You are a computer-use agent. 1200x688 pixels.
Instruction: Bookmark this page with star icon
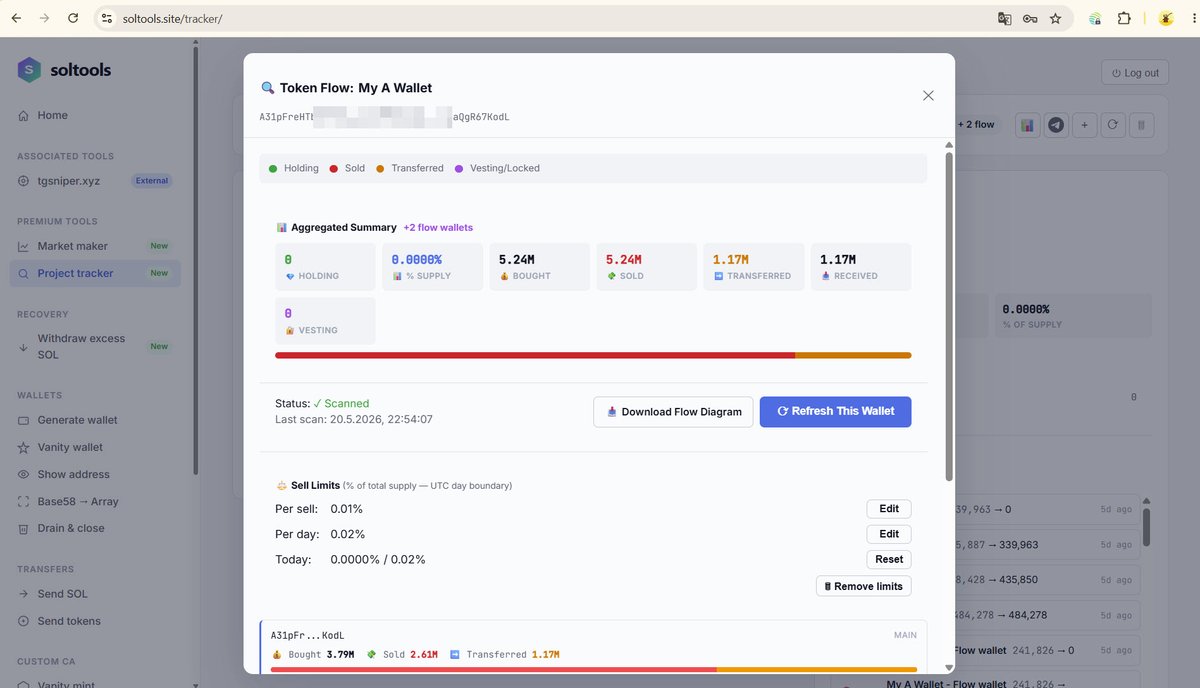click(1055, 18)
